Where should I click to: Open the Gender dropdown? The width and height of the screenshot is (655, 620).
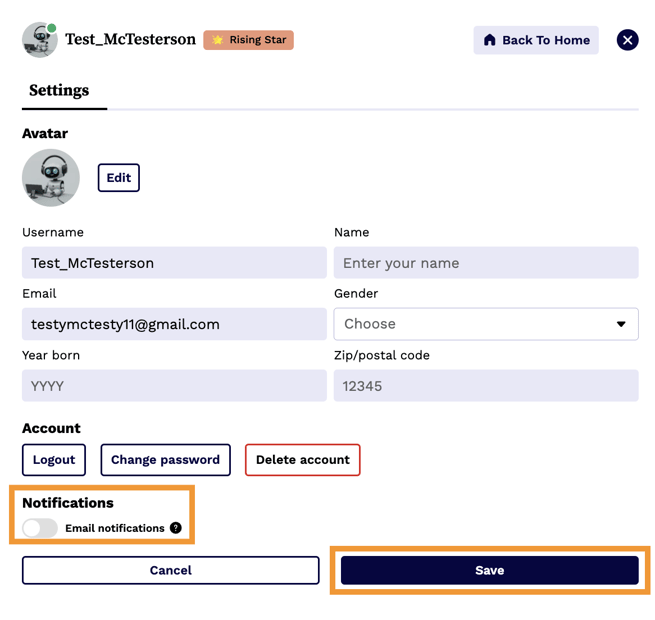485,324
